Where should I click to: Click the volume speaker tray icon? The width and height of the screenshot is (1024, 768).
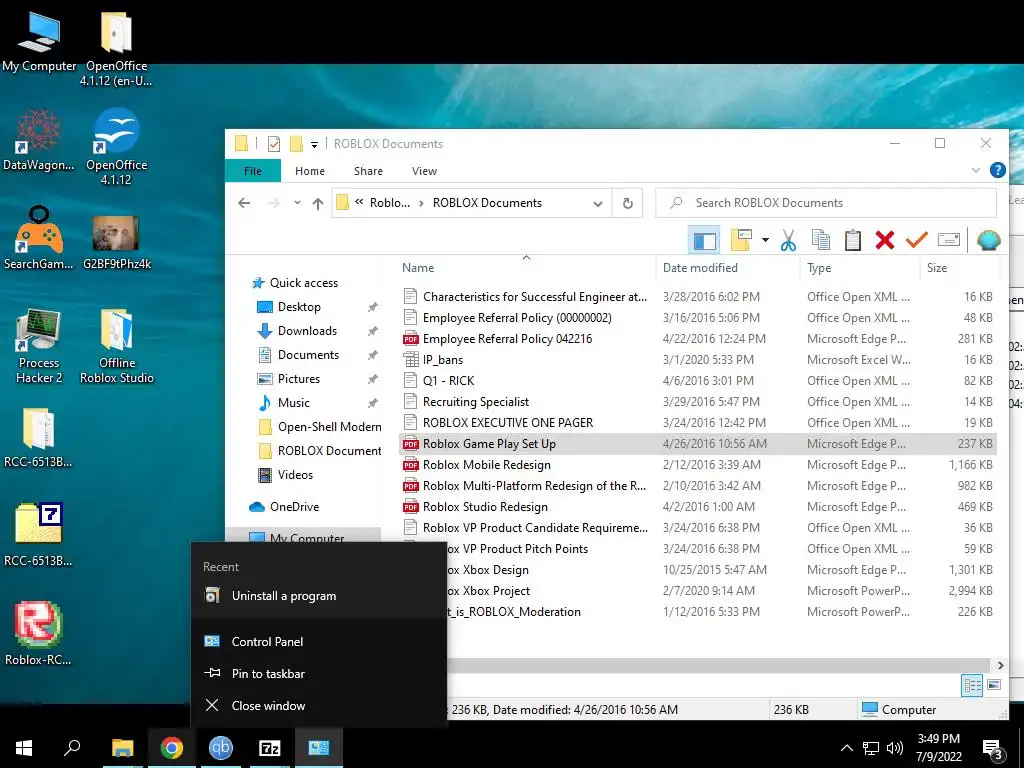pos(895,748)
